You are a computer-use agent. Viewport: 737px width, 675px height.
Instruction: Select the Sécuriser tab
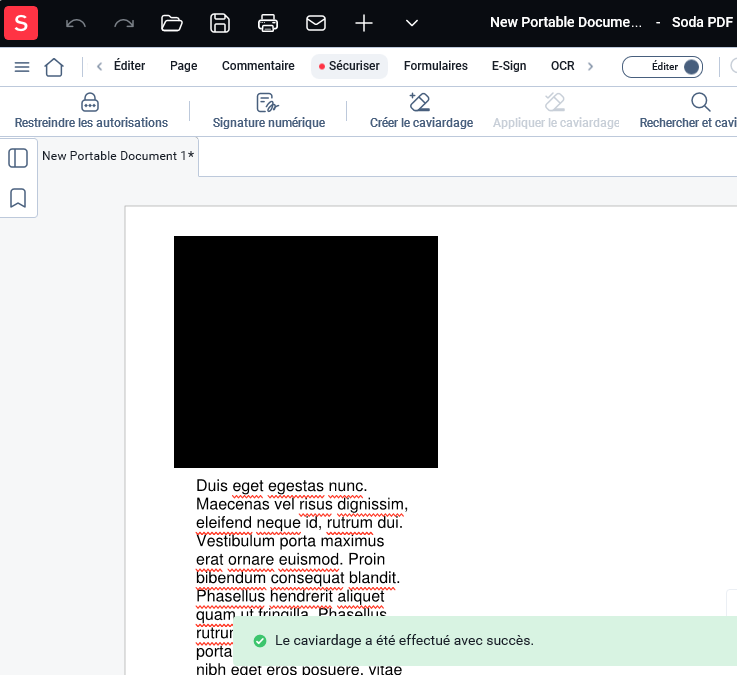pos(349,66)
